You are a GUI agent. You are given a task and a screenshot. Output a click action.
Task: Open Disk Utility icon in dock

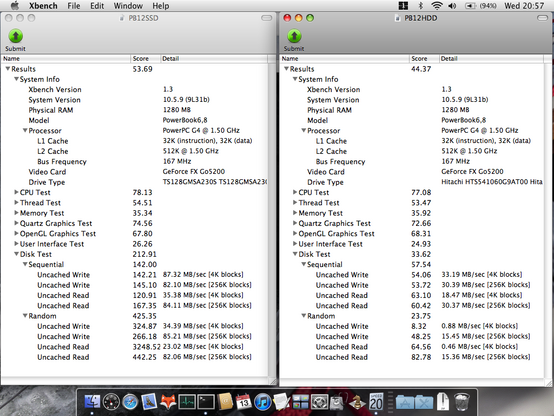click(338, 402)
